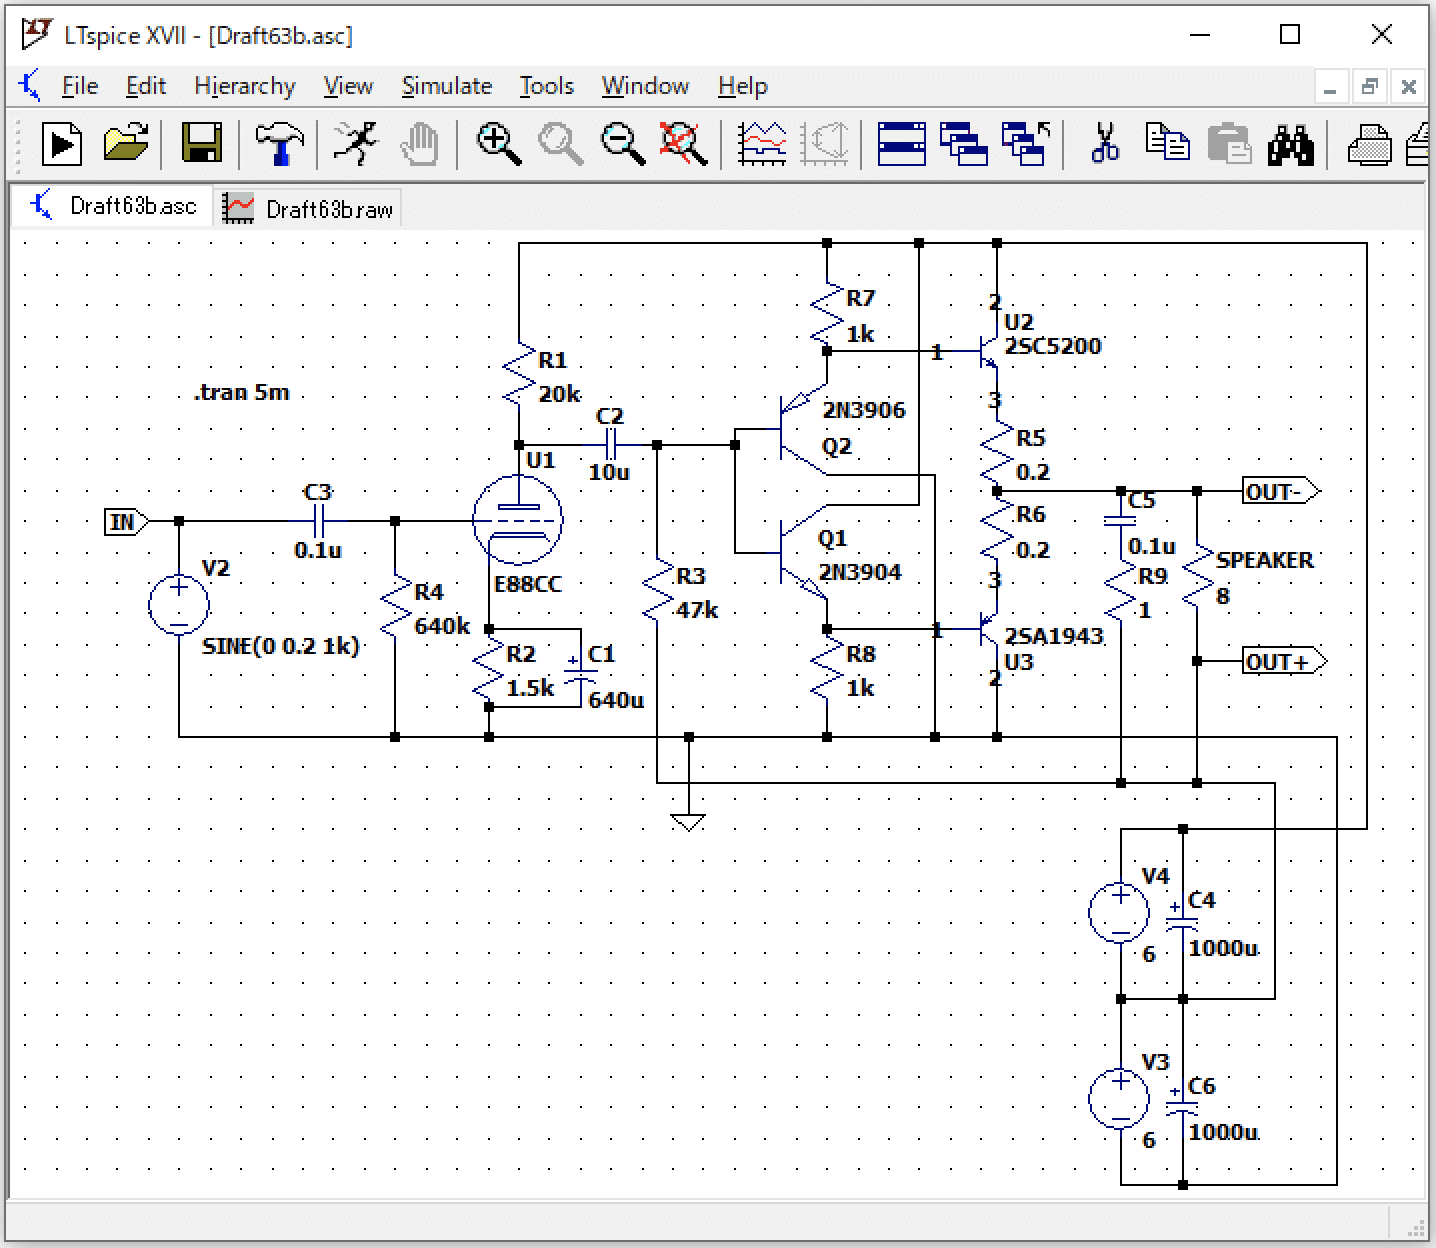1436x1248 pixels.
Task: Click the ".tran 5m" simulation directive
Action: [x=242, y=392]
